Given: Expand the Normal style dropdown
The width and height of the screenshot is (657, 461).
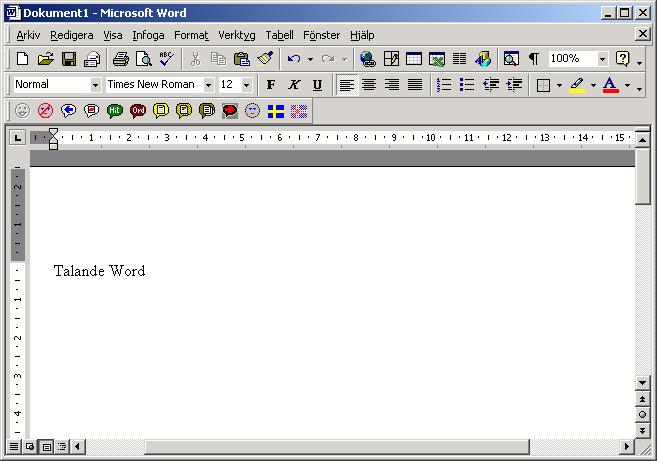Looking at the screenshot, I should click(x=96, y=85).
